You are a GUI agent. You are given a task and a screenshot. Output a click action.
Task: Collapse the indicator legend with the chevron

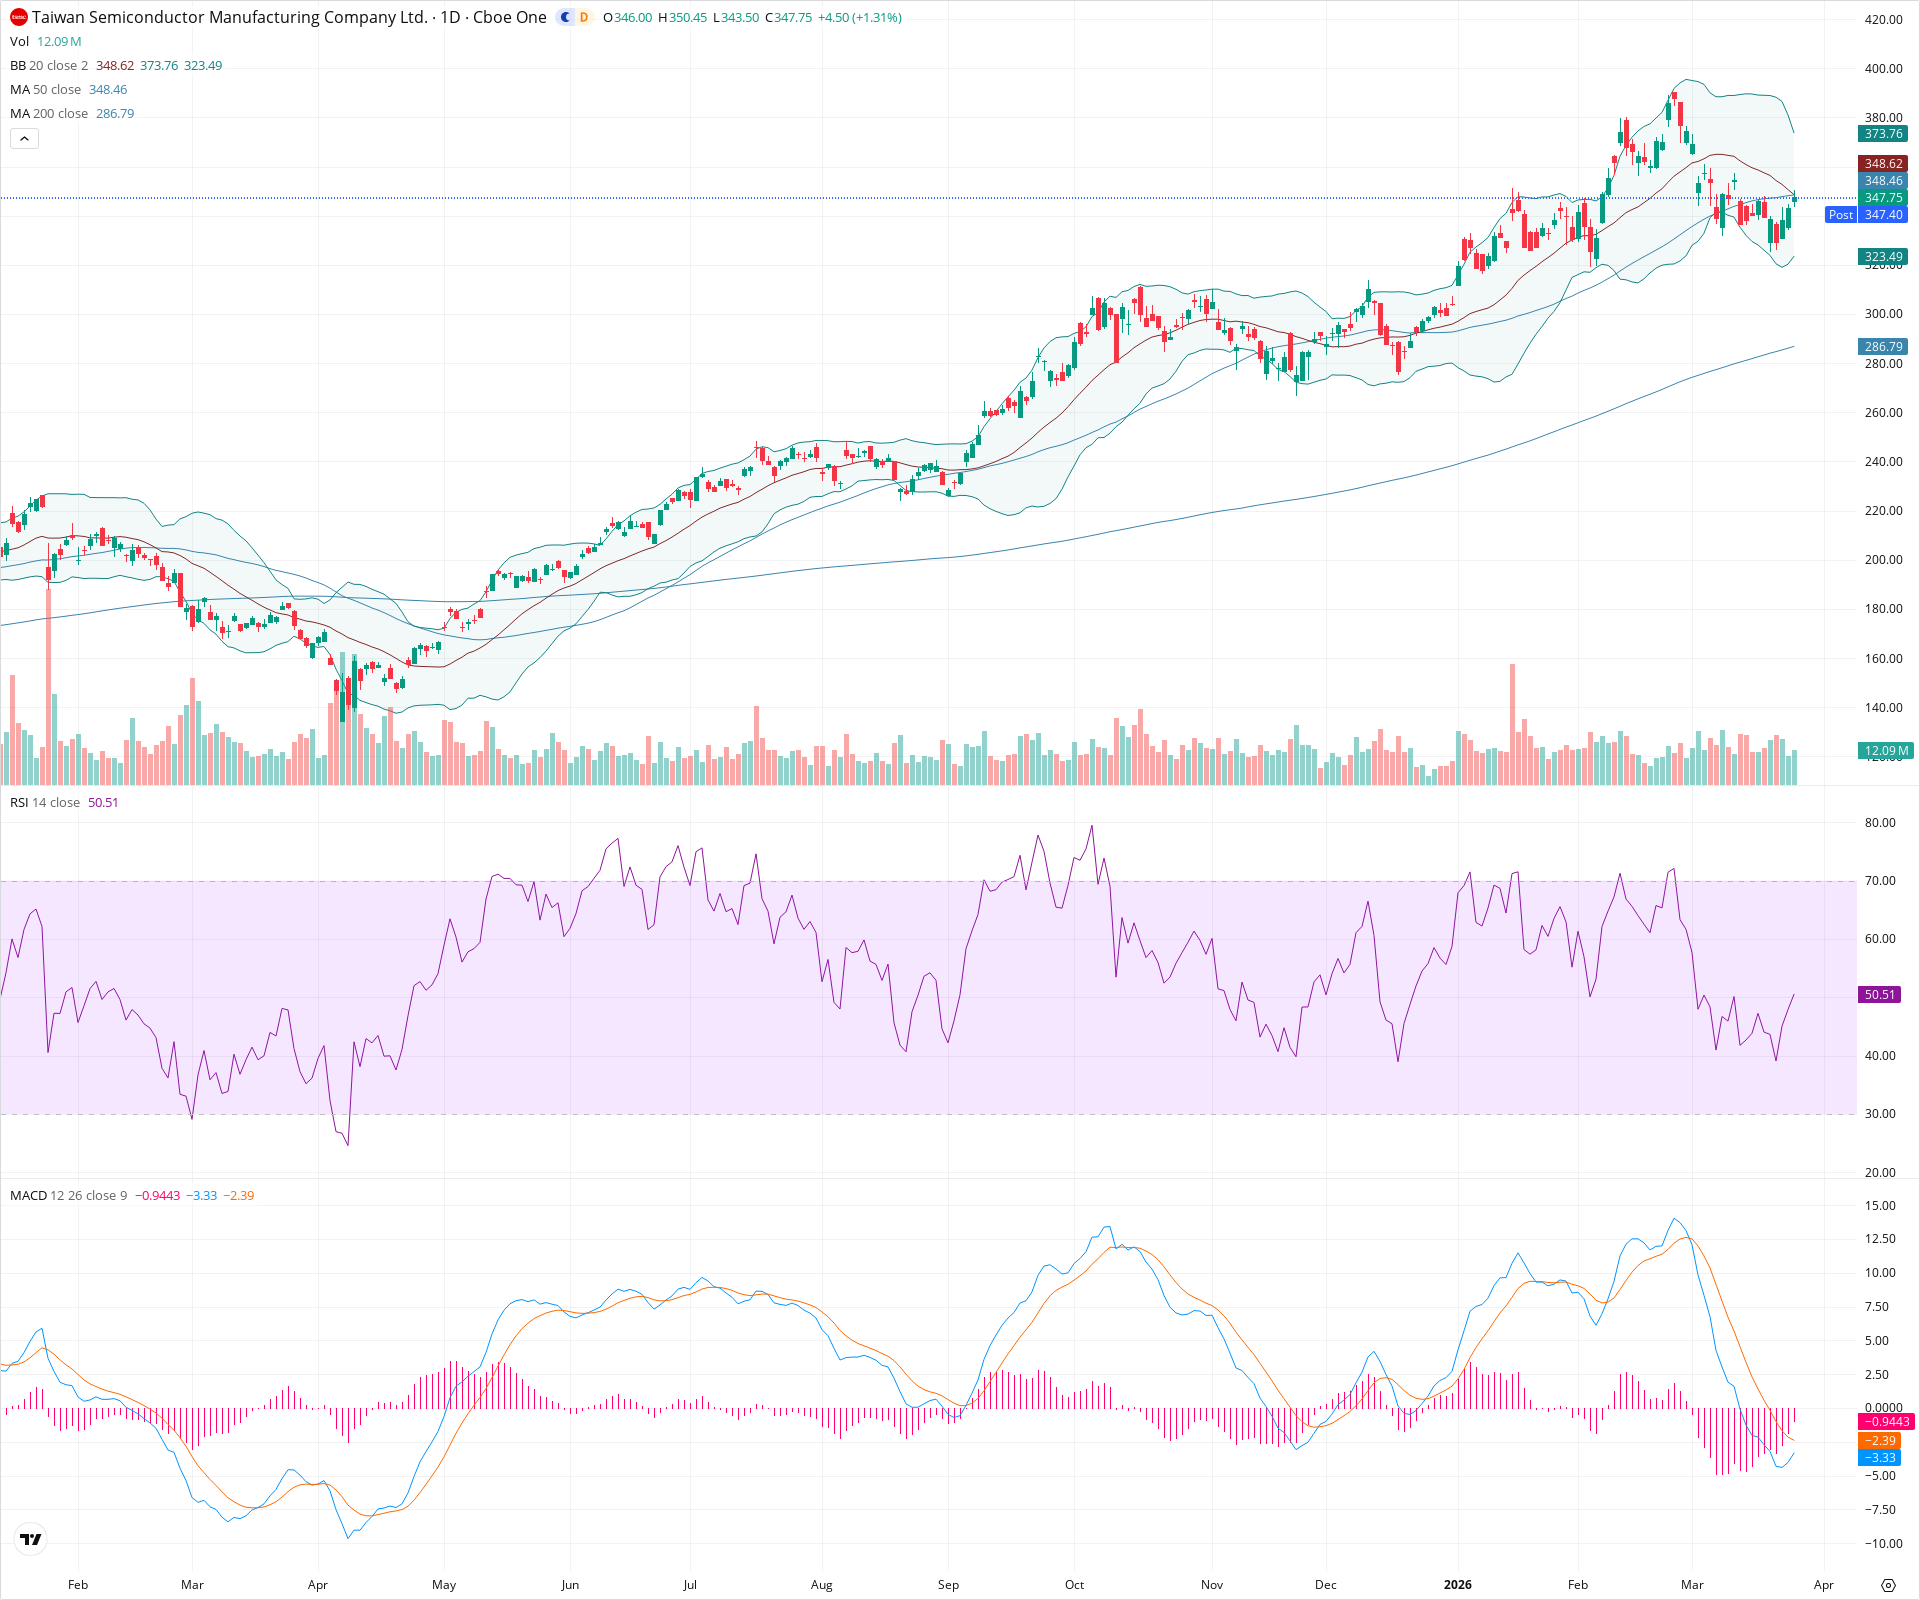[24, 138]
